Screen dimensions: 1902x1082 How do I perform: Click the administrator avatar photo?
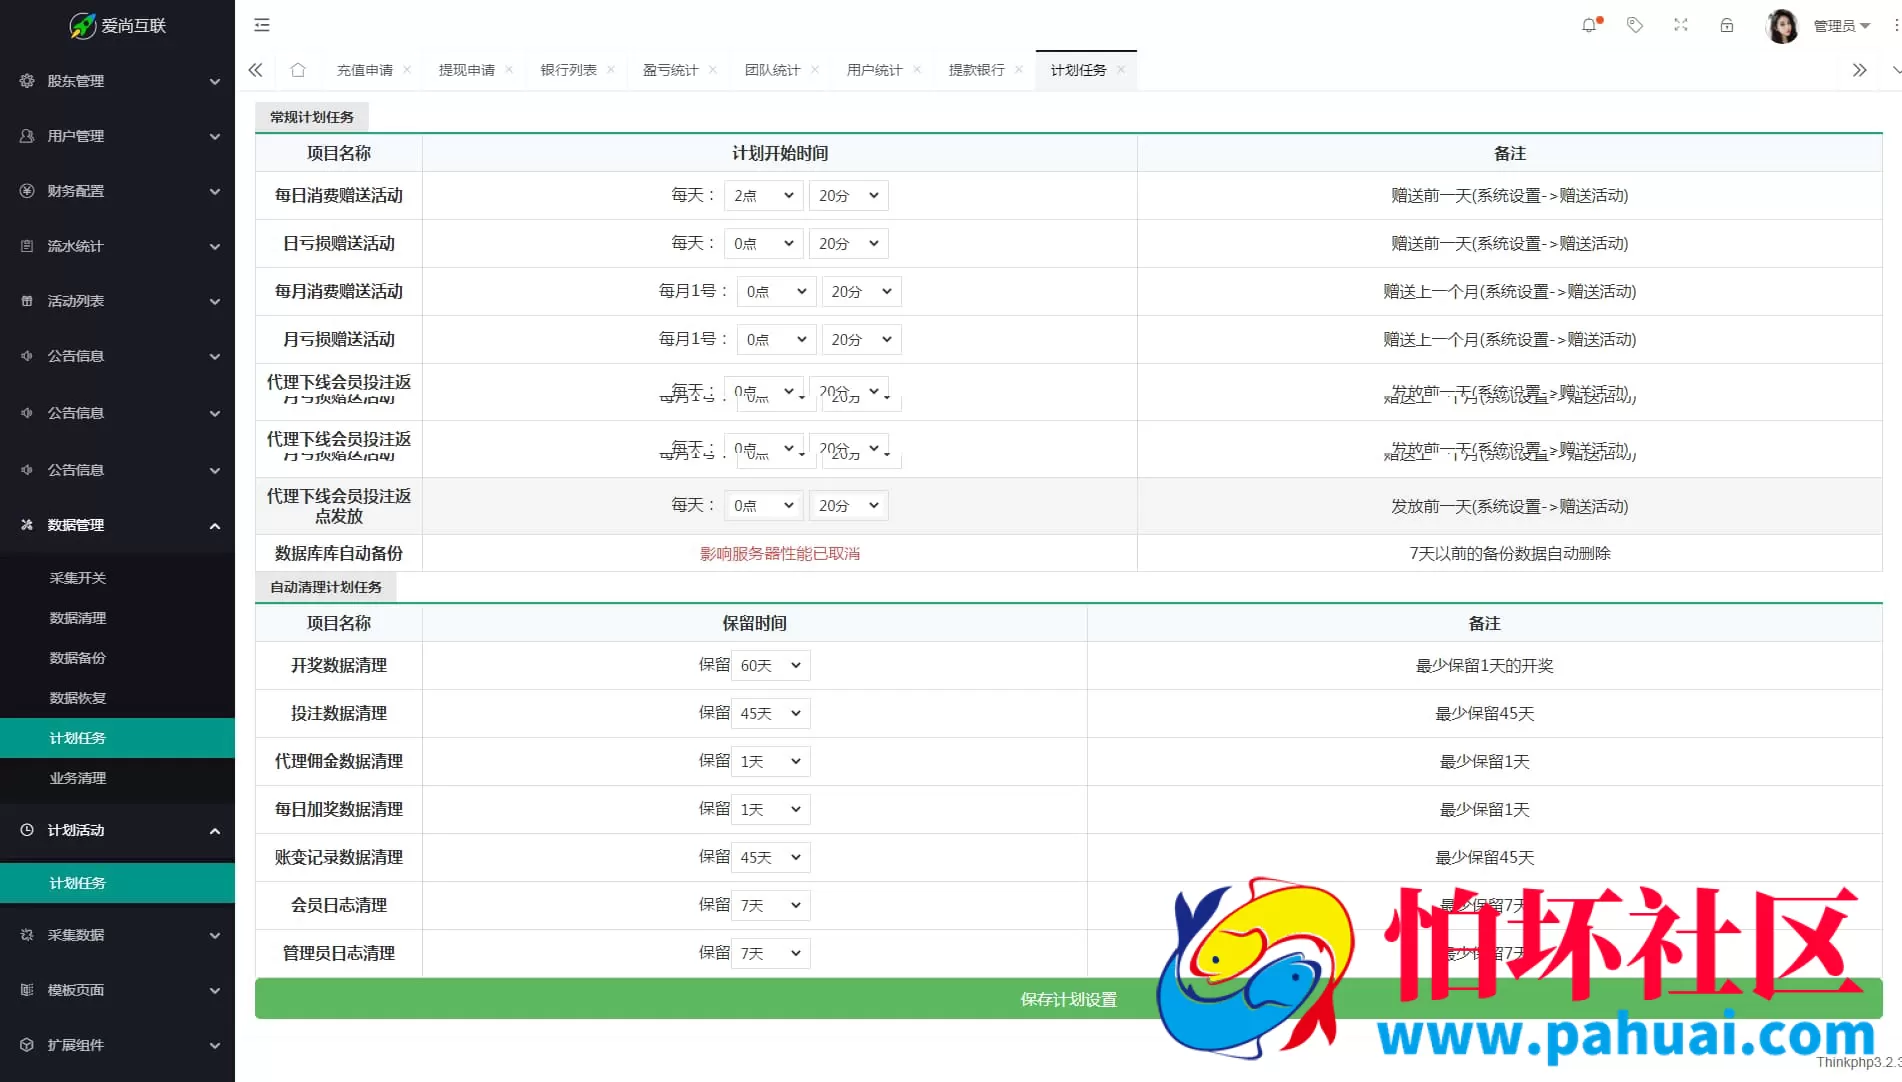(x=1782, y=24)
